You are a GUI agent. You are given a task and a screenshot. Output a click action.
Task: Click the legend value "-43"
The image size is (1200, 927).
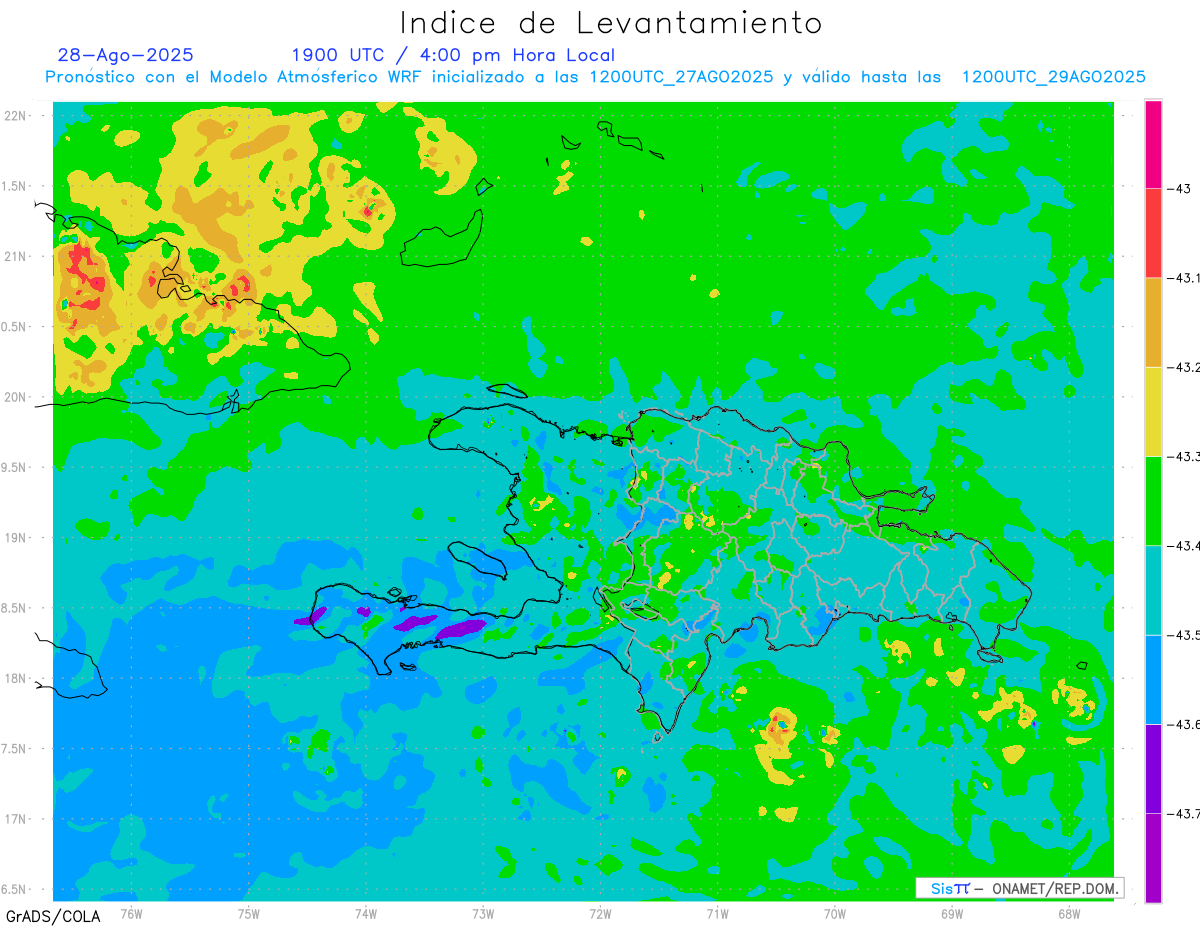tap(1178, 188)
